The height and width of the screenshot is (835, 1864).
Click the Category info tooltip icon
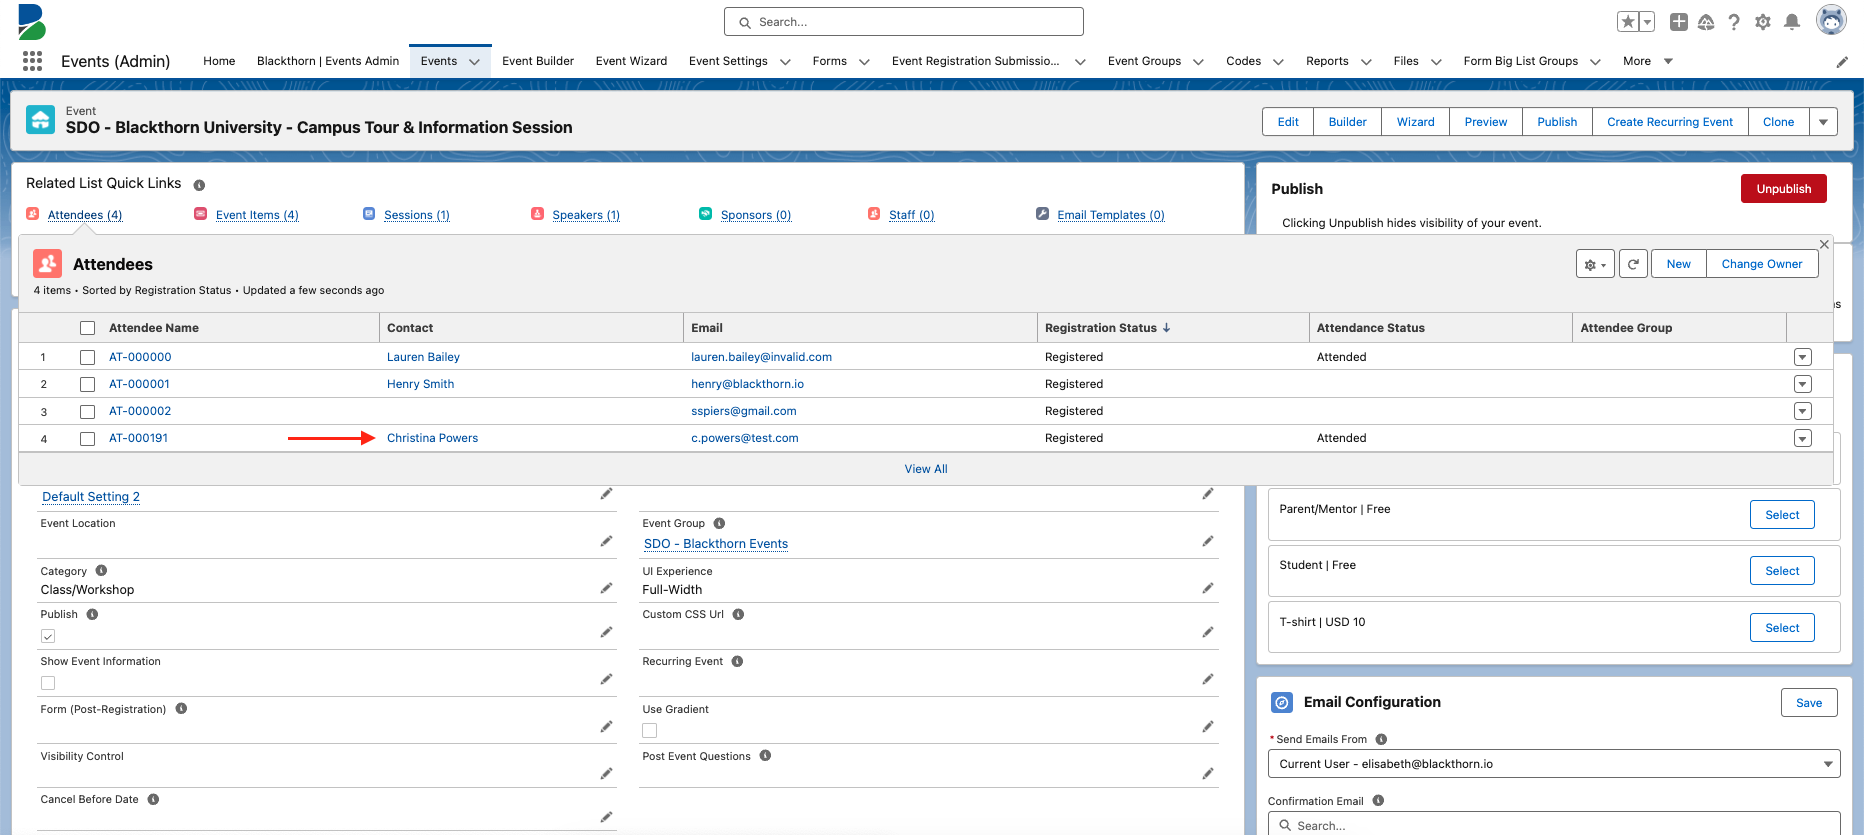point(101,571)
